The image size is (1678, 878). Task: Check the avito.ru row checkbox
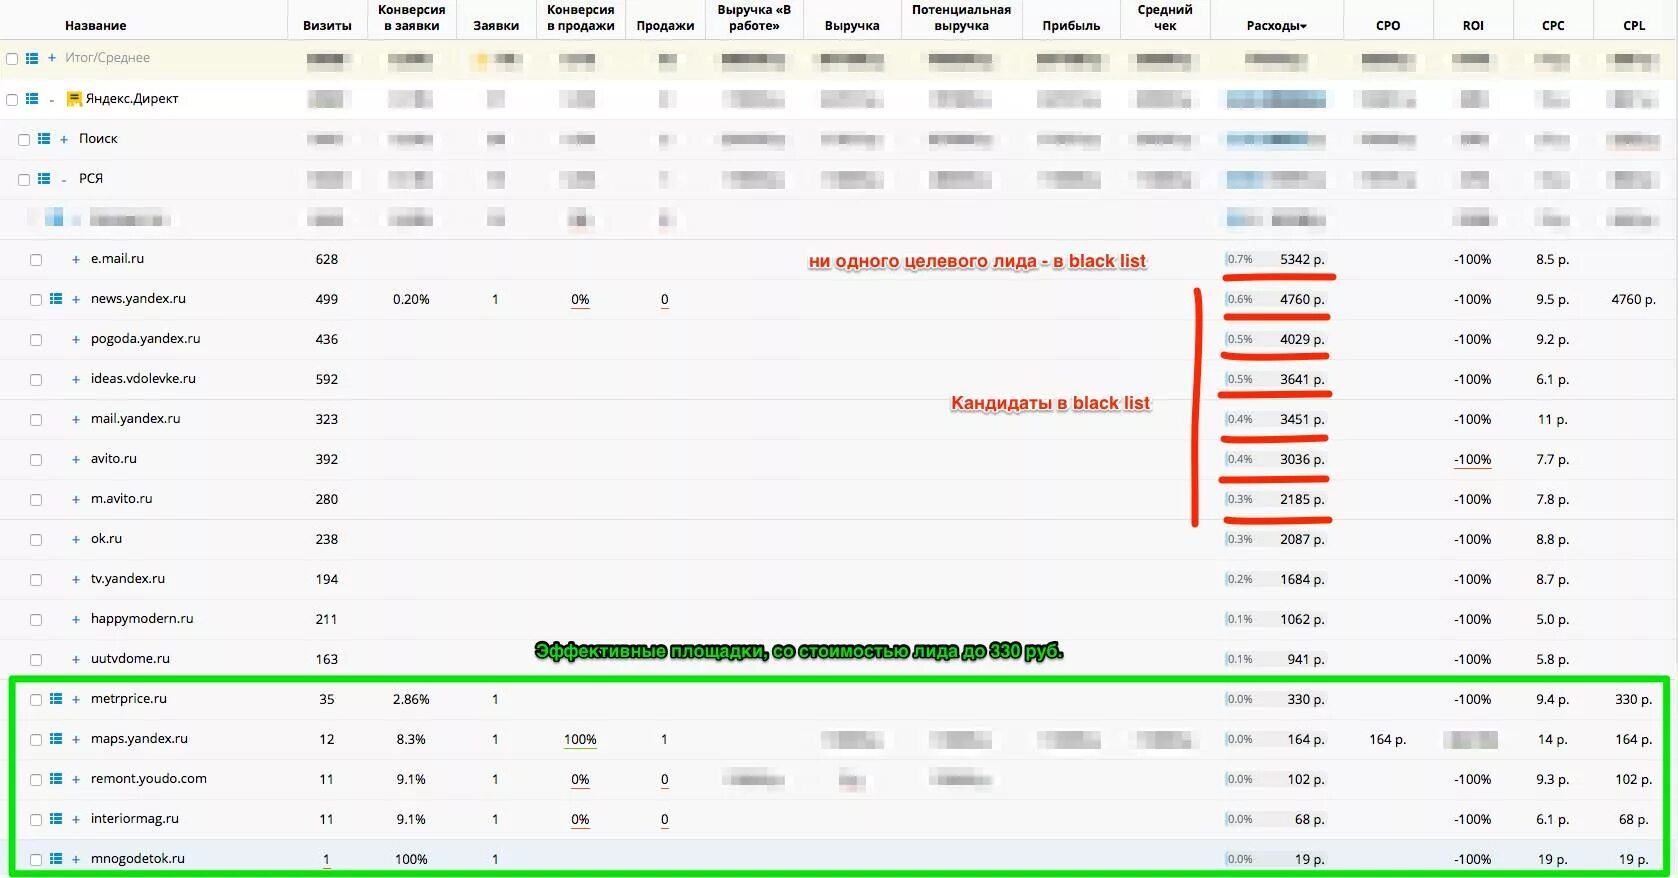coord(36,459)
